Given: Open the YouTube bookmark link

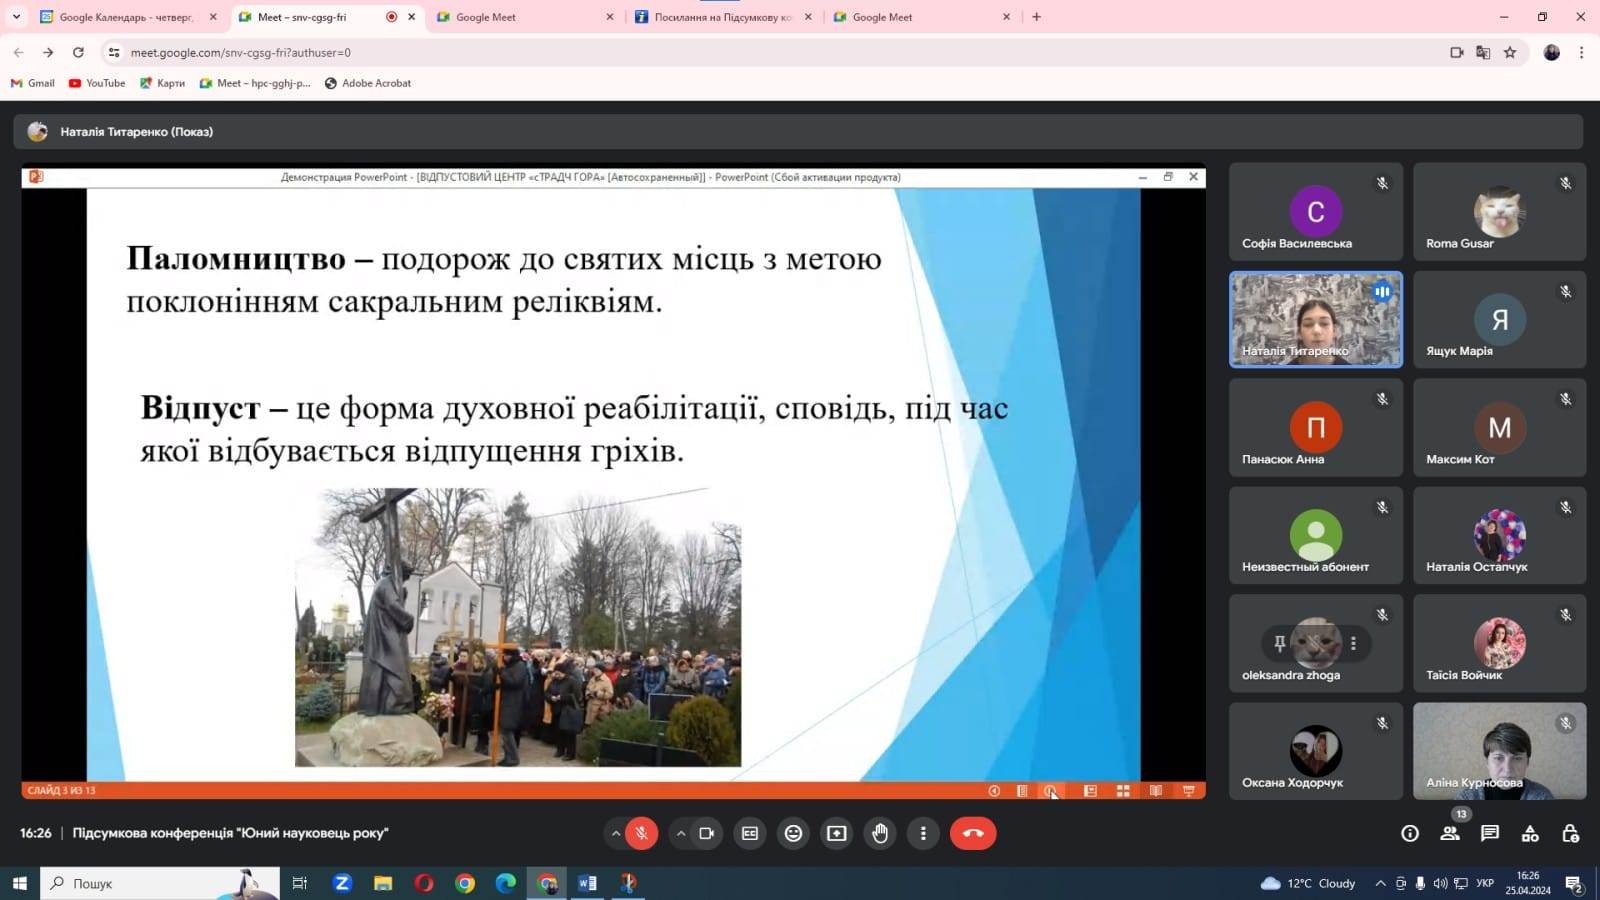Looking at the screenshot, I should point(97,83).
